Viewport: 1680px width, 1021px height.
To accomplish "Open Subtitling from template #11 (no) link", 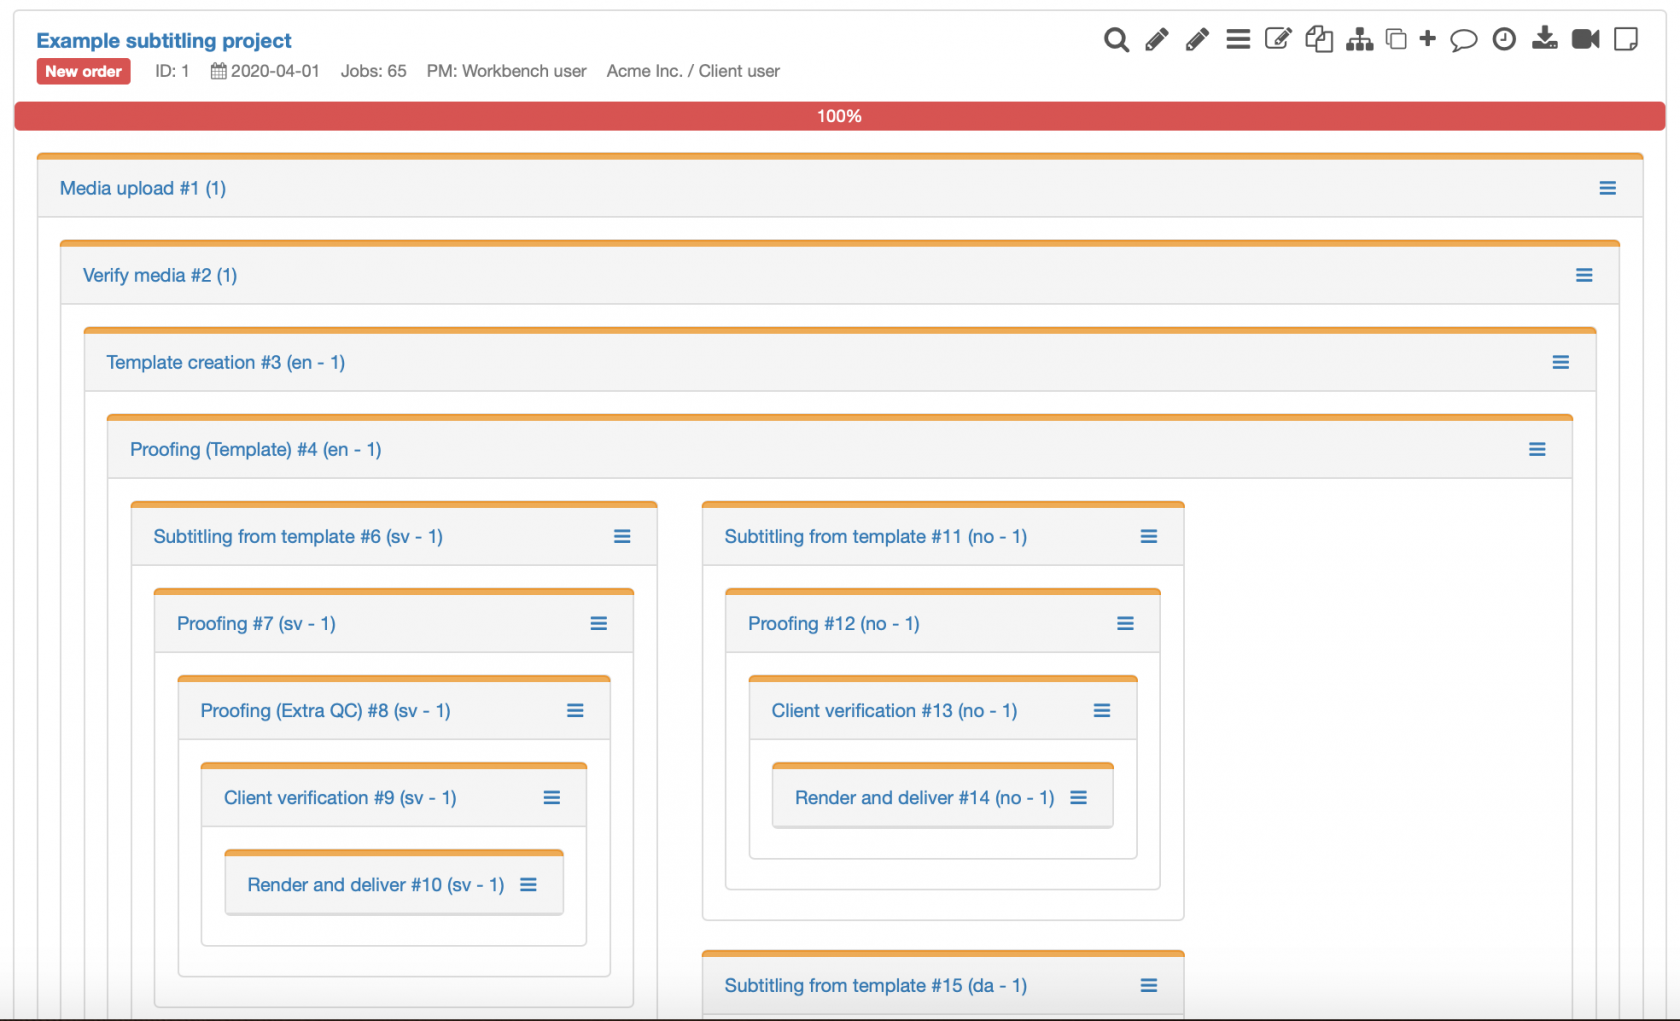I will (876, 536).
